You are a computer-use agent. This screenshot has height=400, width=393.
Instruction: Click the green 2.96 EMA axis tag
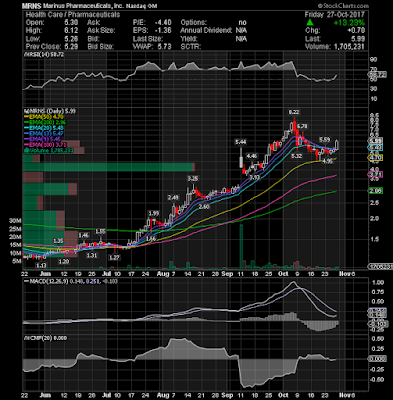376,191
